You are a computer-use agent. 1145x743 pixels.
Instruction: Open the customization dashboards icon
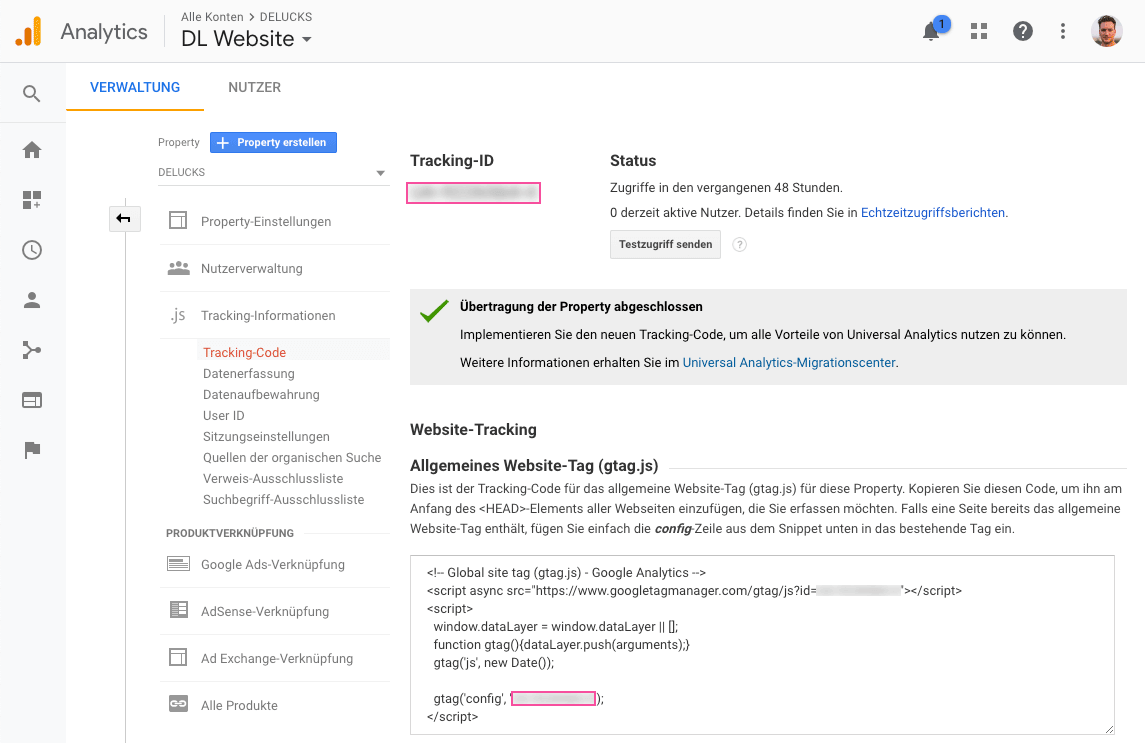(32, 199)
